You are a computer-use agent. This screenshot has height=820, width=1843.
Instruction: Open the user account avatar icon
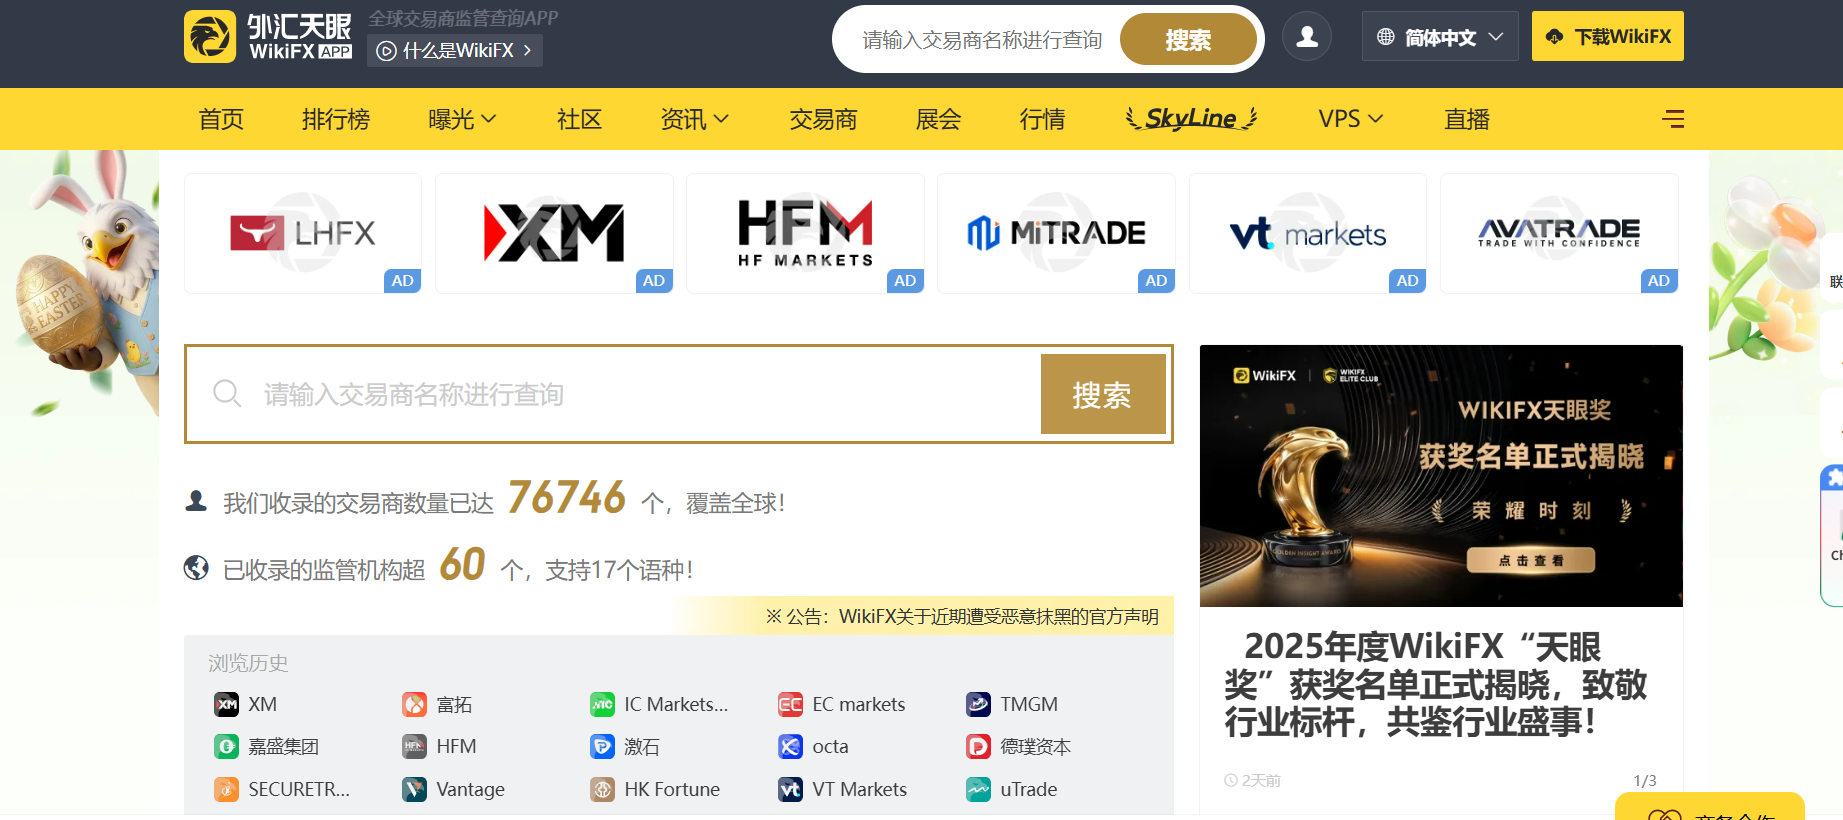pos(1307,37)
